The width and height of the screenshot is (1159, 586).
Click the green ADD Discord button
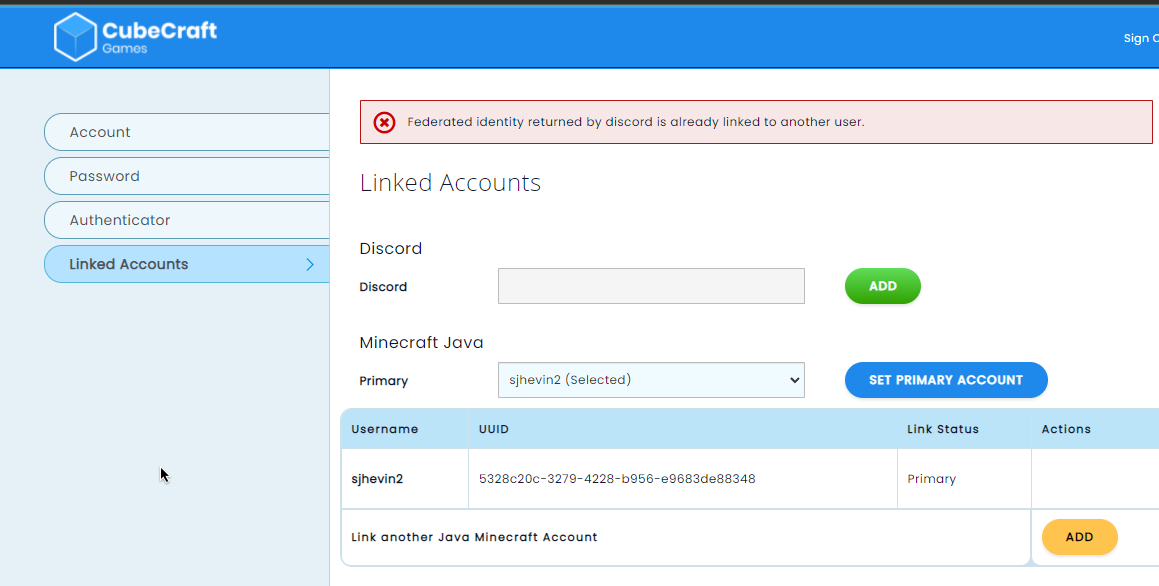click(883, 286)
